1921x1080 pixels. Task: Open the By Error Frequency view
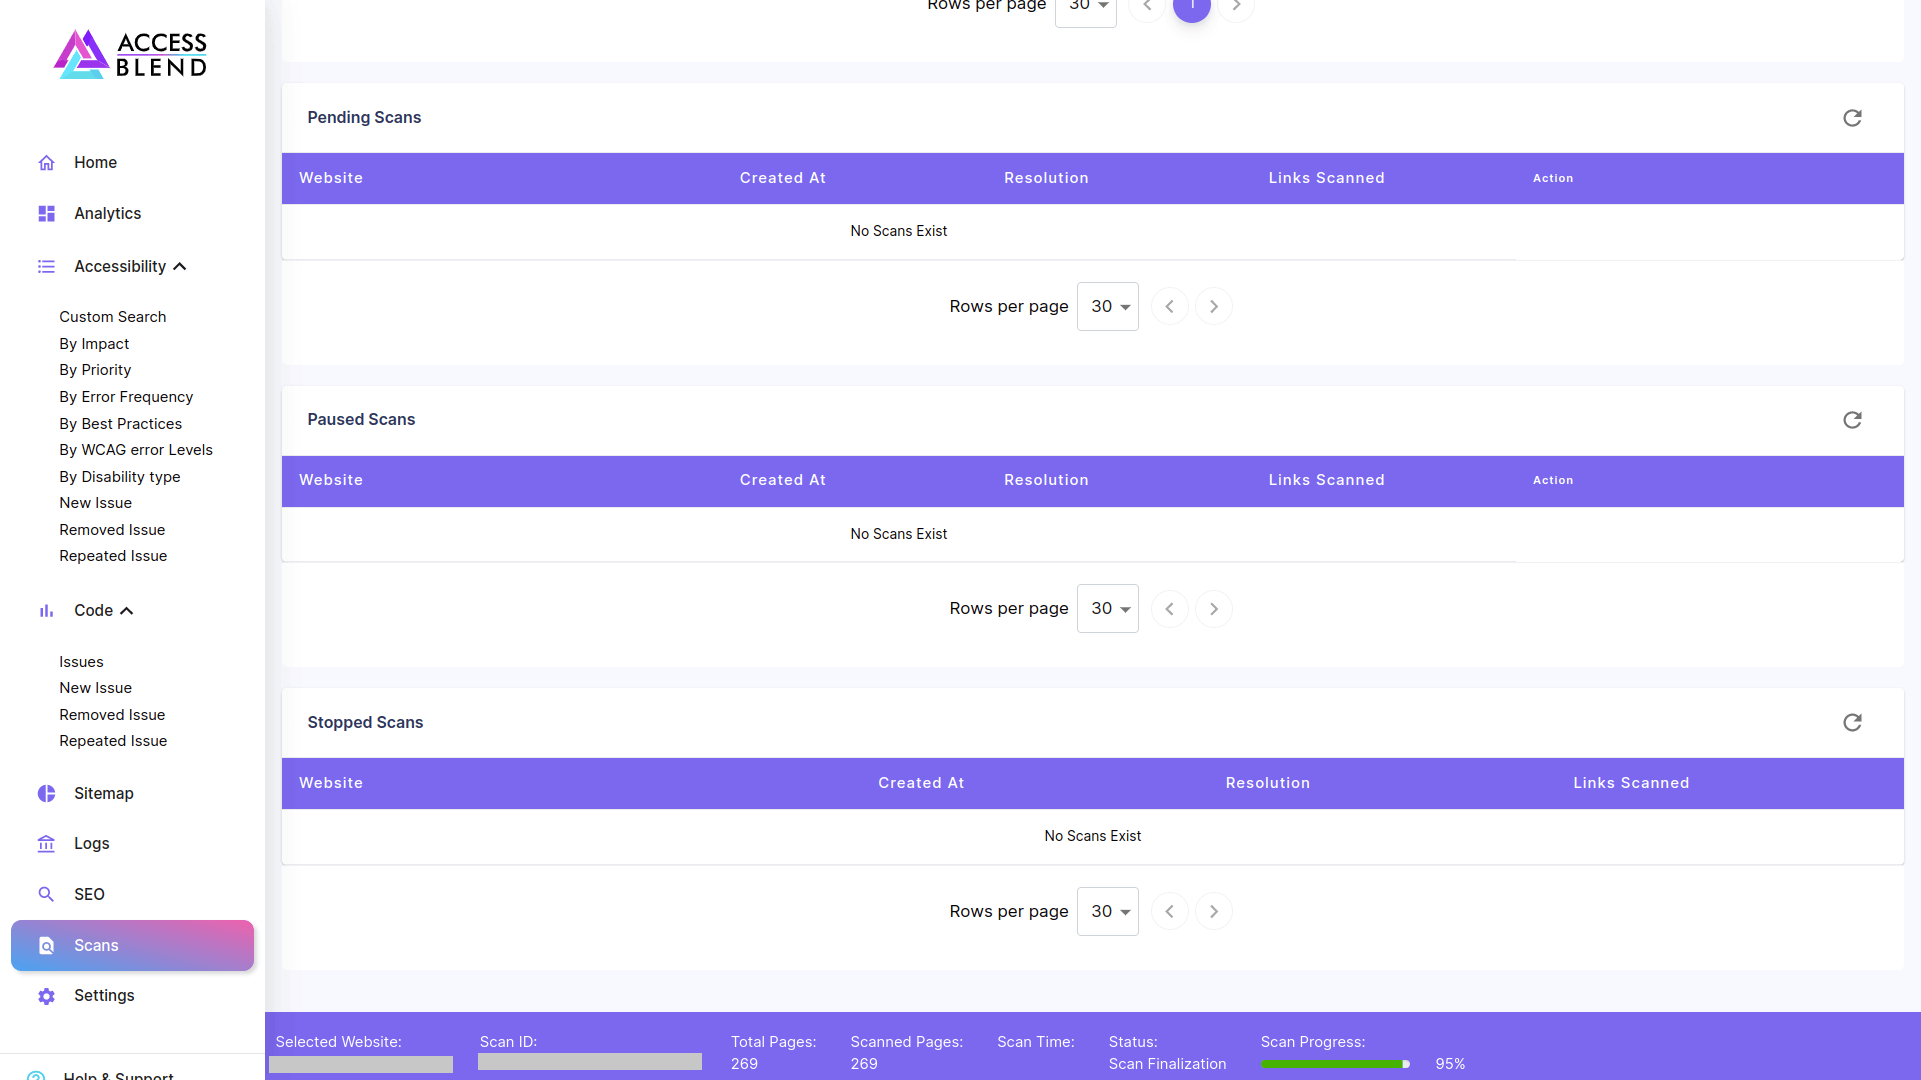tap(126, 397)
